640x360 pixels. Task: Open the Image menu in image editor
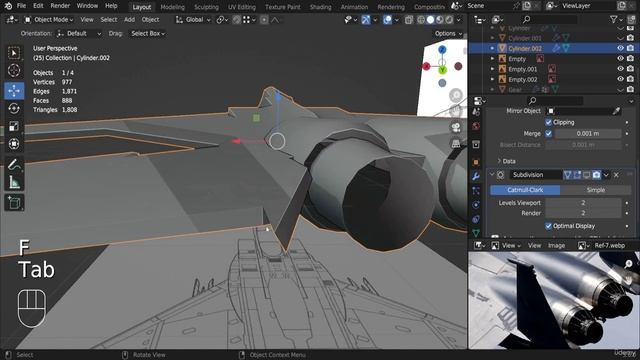556,245
